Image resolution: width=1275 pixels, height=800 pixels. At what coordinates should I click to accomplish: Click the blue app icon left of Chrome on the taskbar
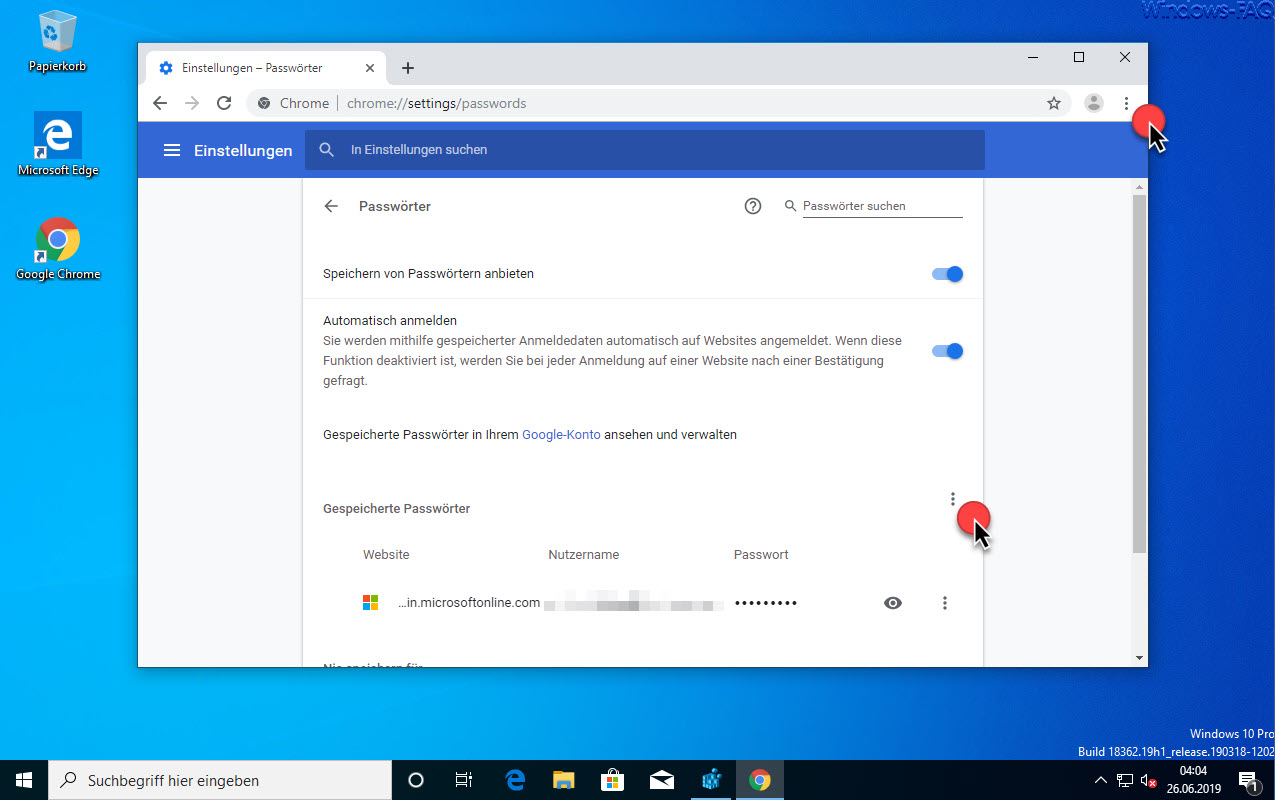click(x=711, y=780)
